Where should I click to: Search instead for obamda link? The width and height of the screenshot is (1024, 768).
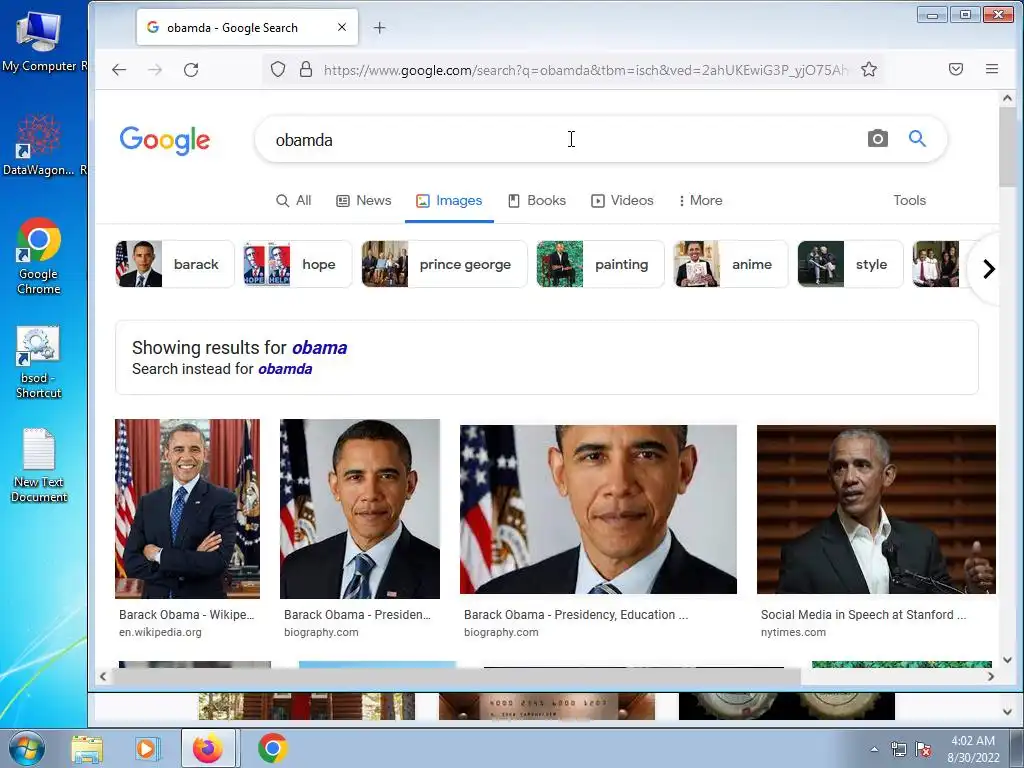pyautogui.click(x=285, y=369)
